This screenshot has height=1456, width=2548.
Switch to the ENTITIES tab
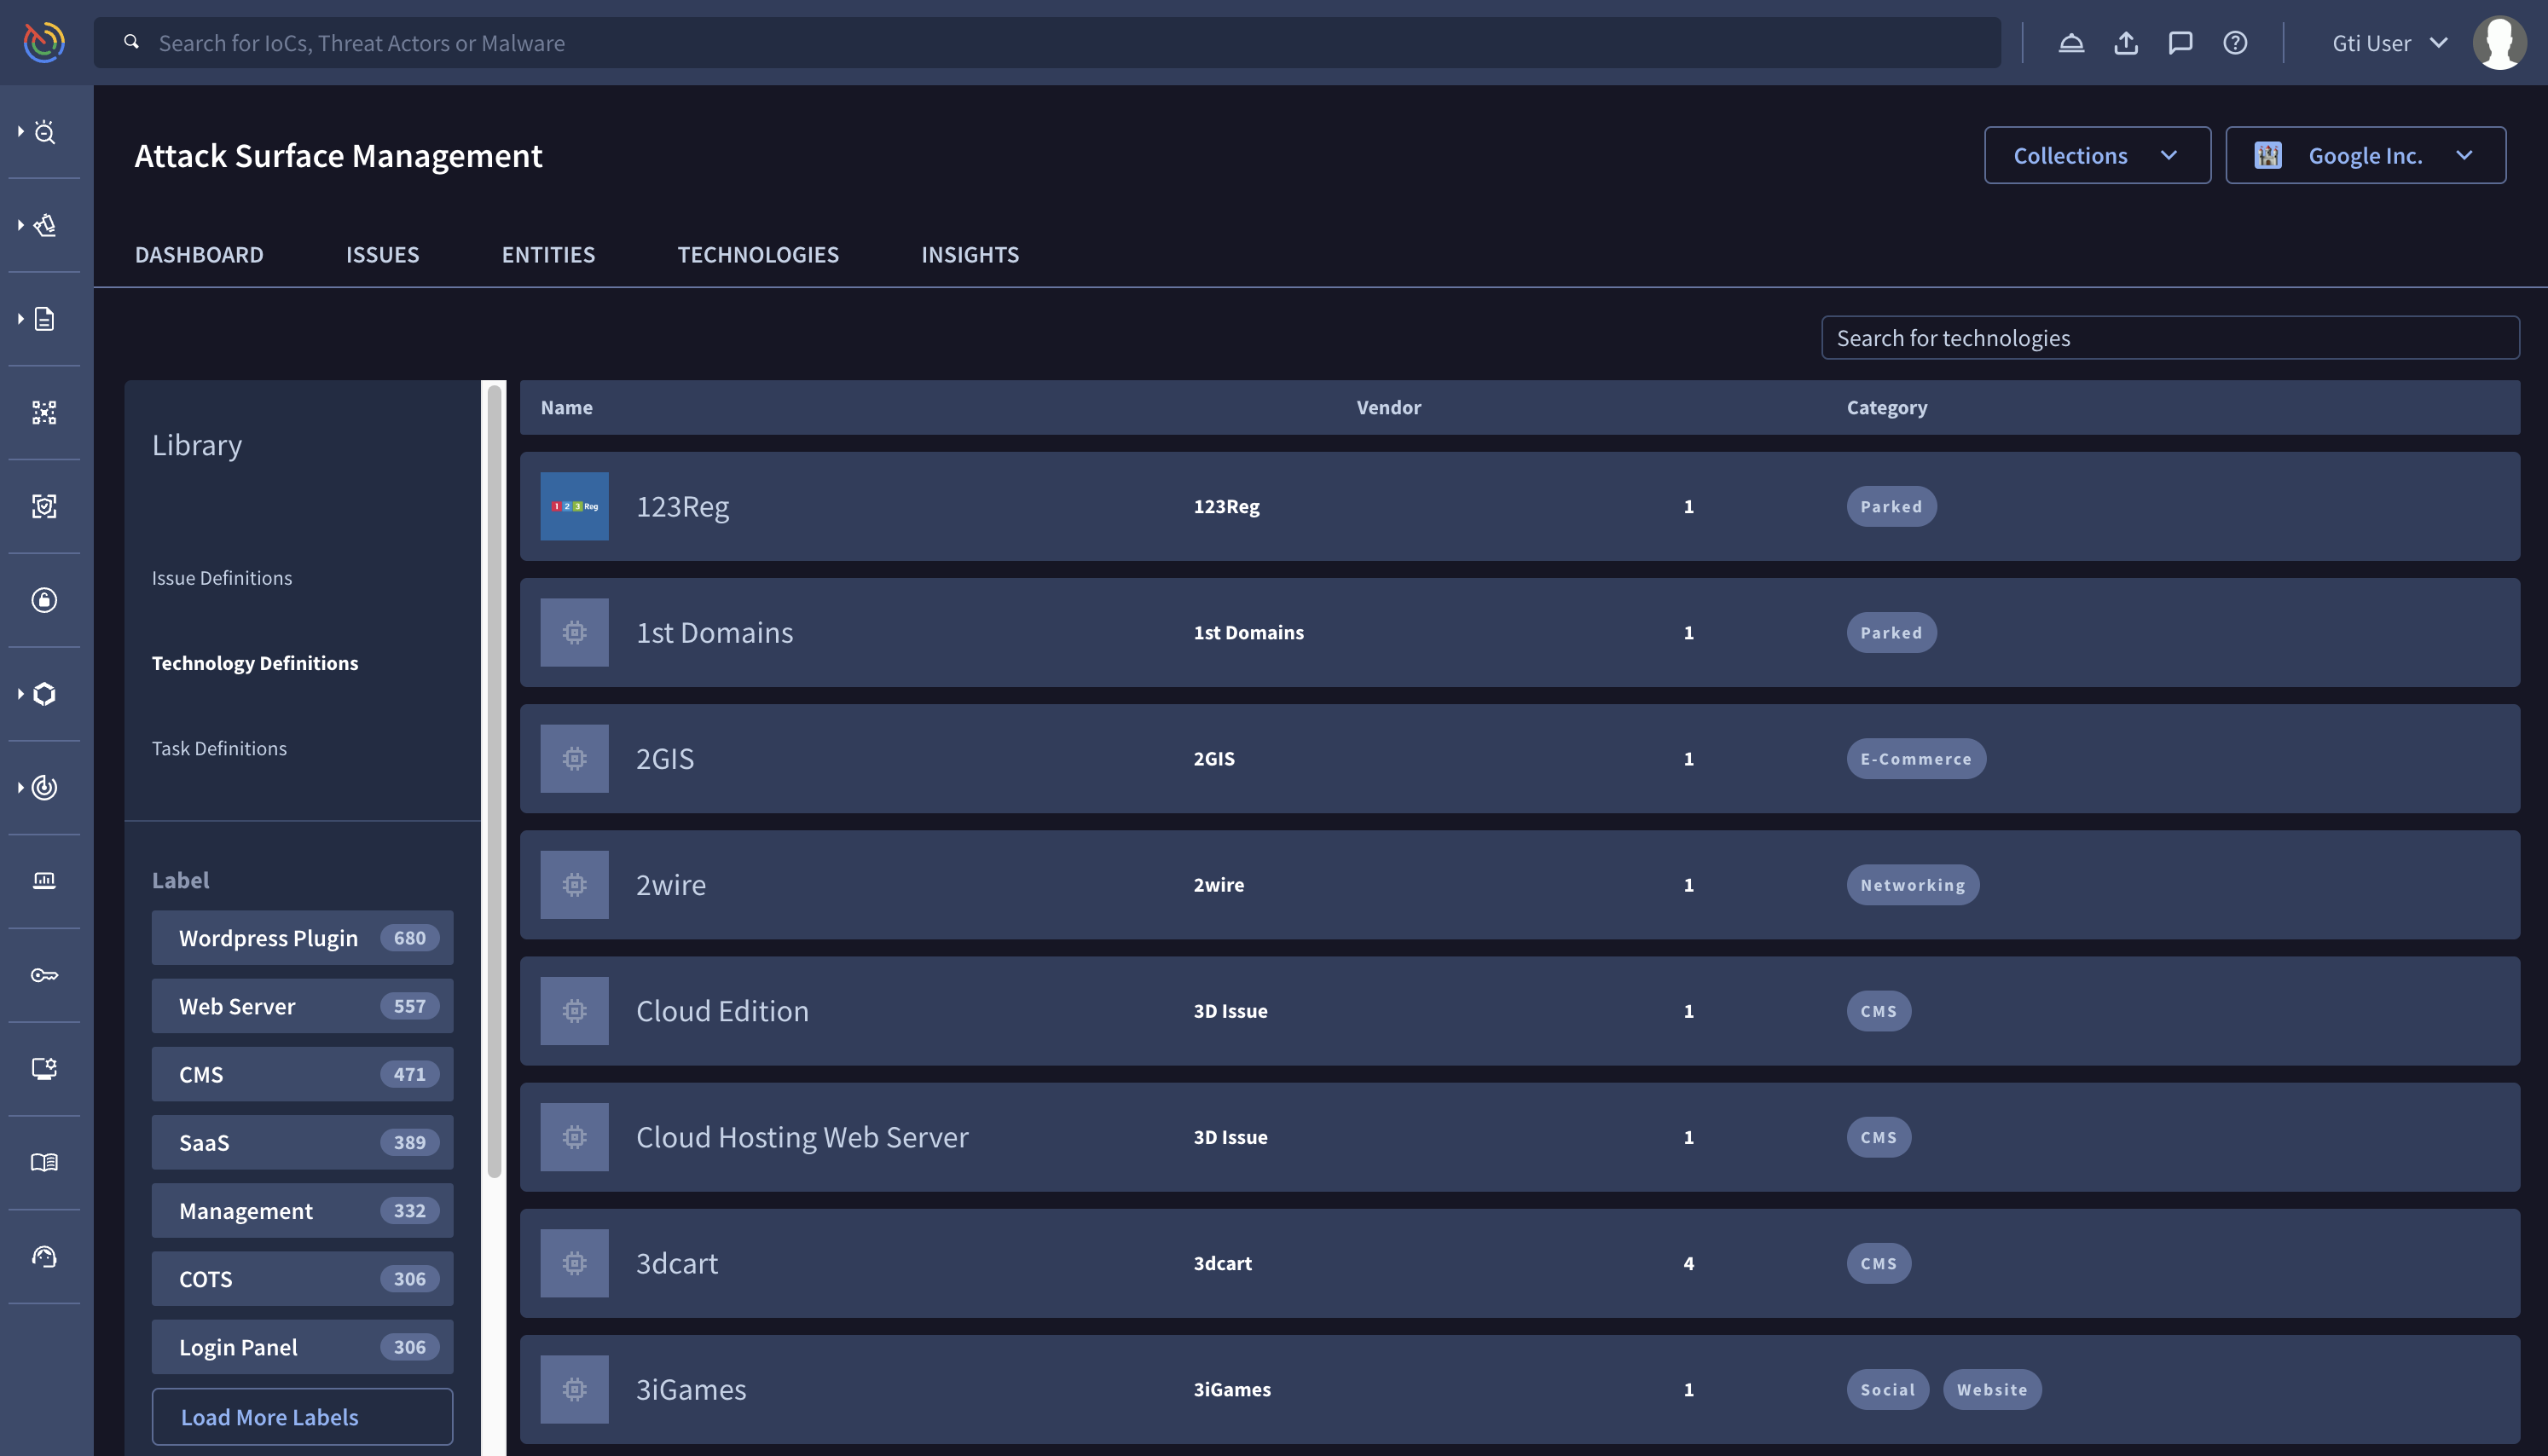[548, 254]
